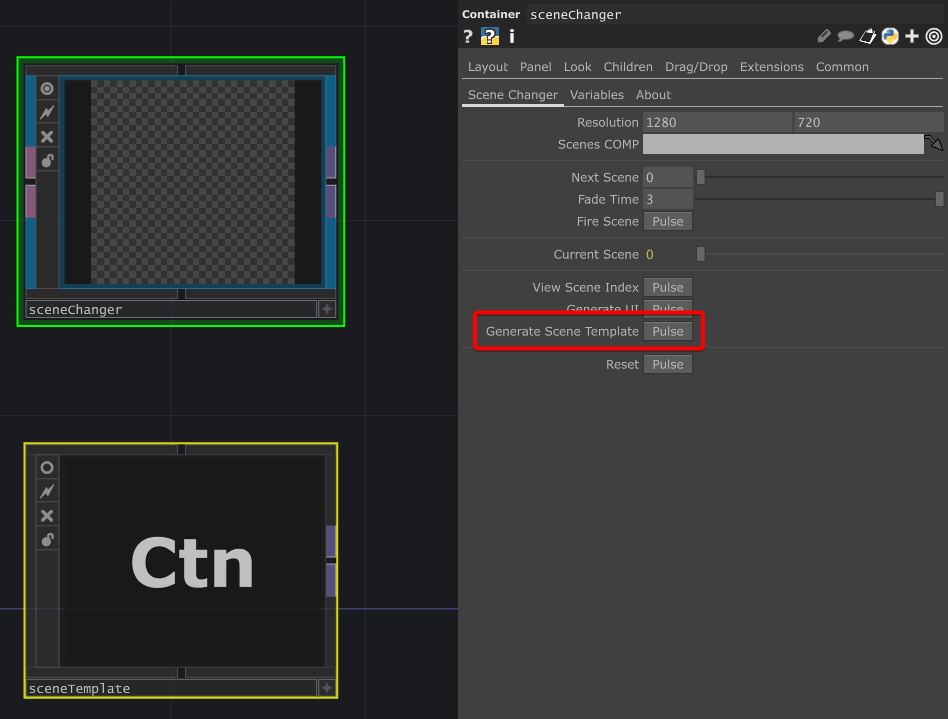Image resolution: width=948 pixels, height=719 pixels.
Task: Open the Extensions parameter tab
Action: pos(771,67)
